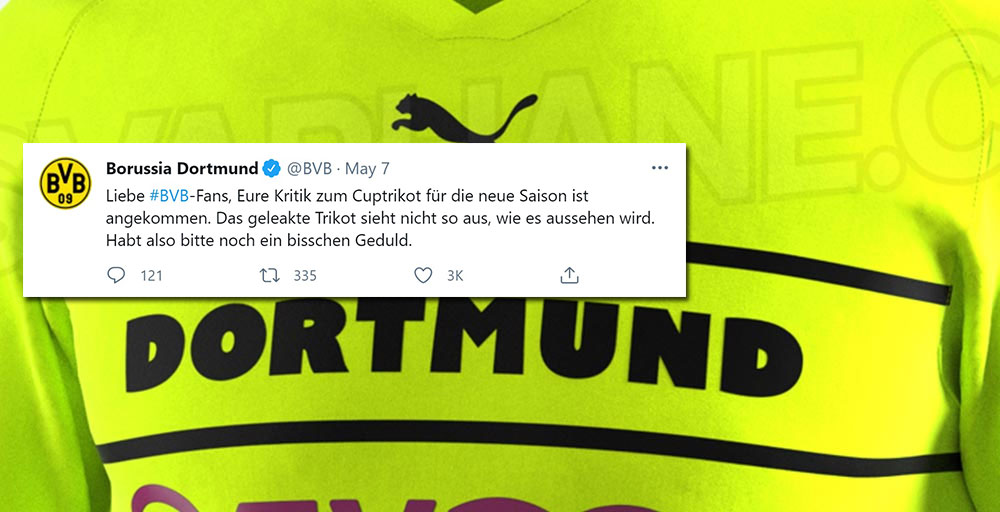Like the tweet with heart icon
1000x512 pixels.
pyautogui.click(x=423, y=275)
